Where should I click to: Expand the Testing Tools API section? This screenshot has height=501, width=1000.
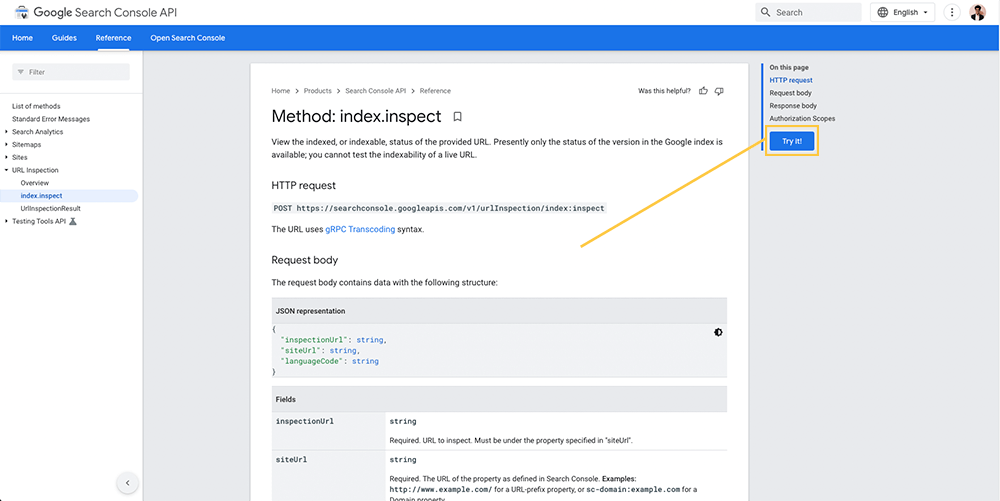coord(6,221)
